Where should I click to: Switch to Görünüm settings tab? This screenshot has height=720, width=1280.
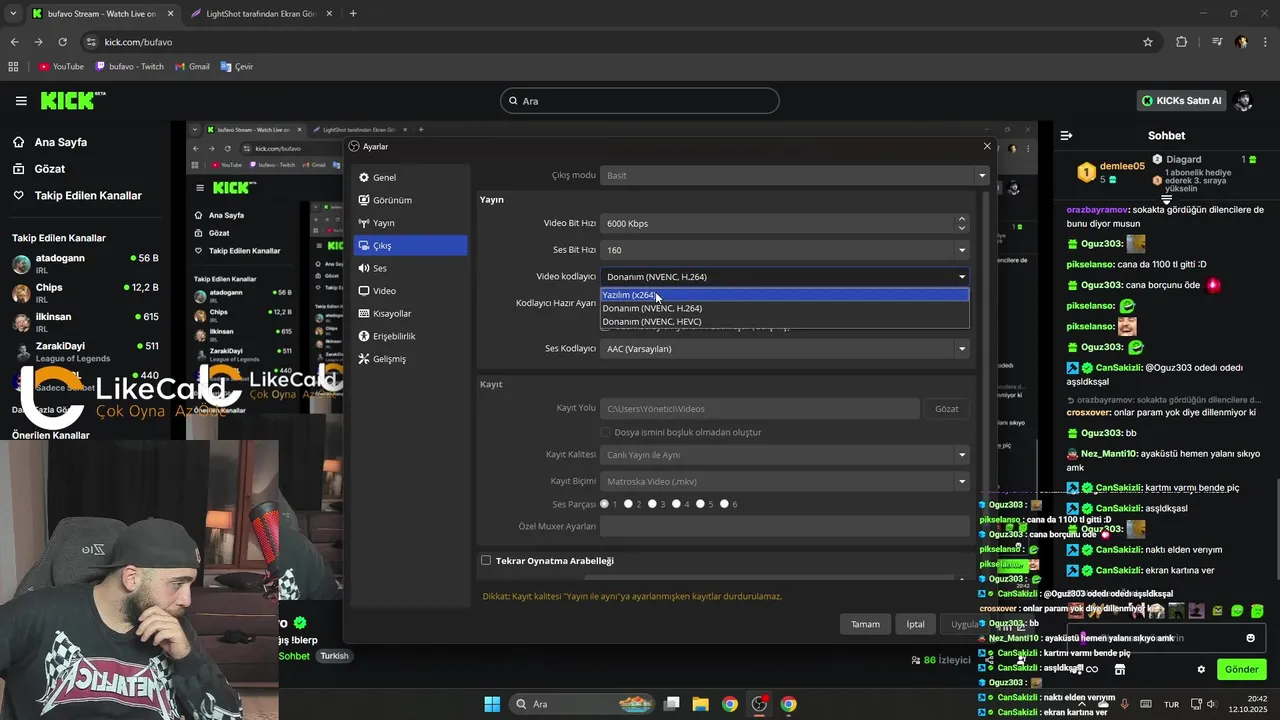410,200
